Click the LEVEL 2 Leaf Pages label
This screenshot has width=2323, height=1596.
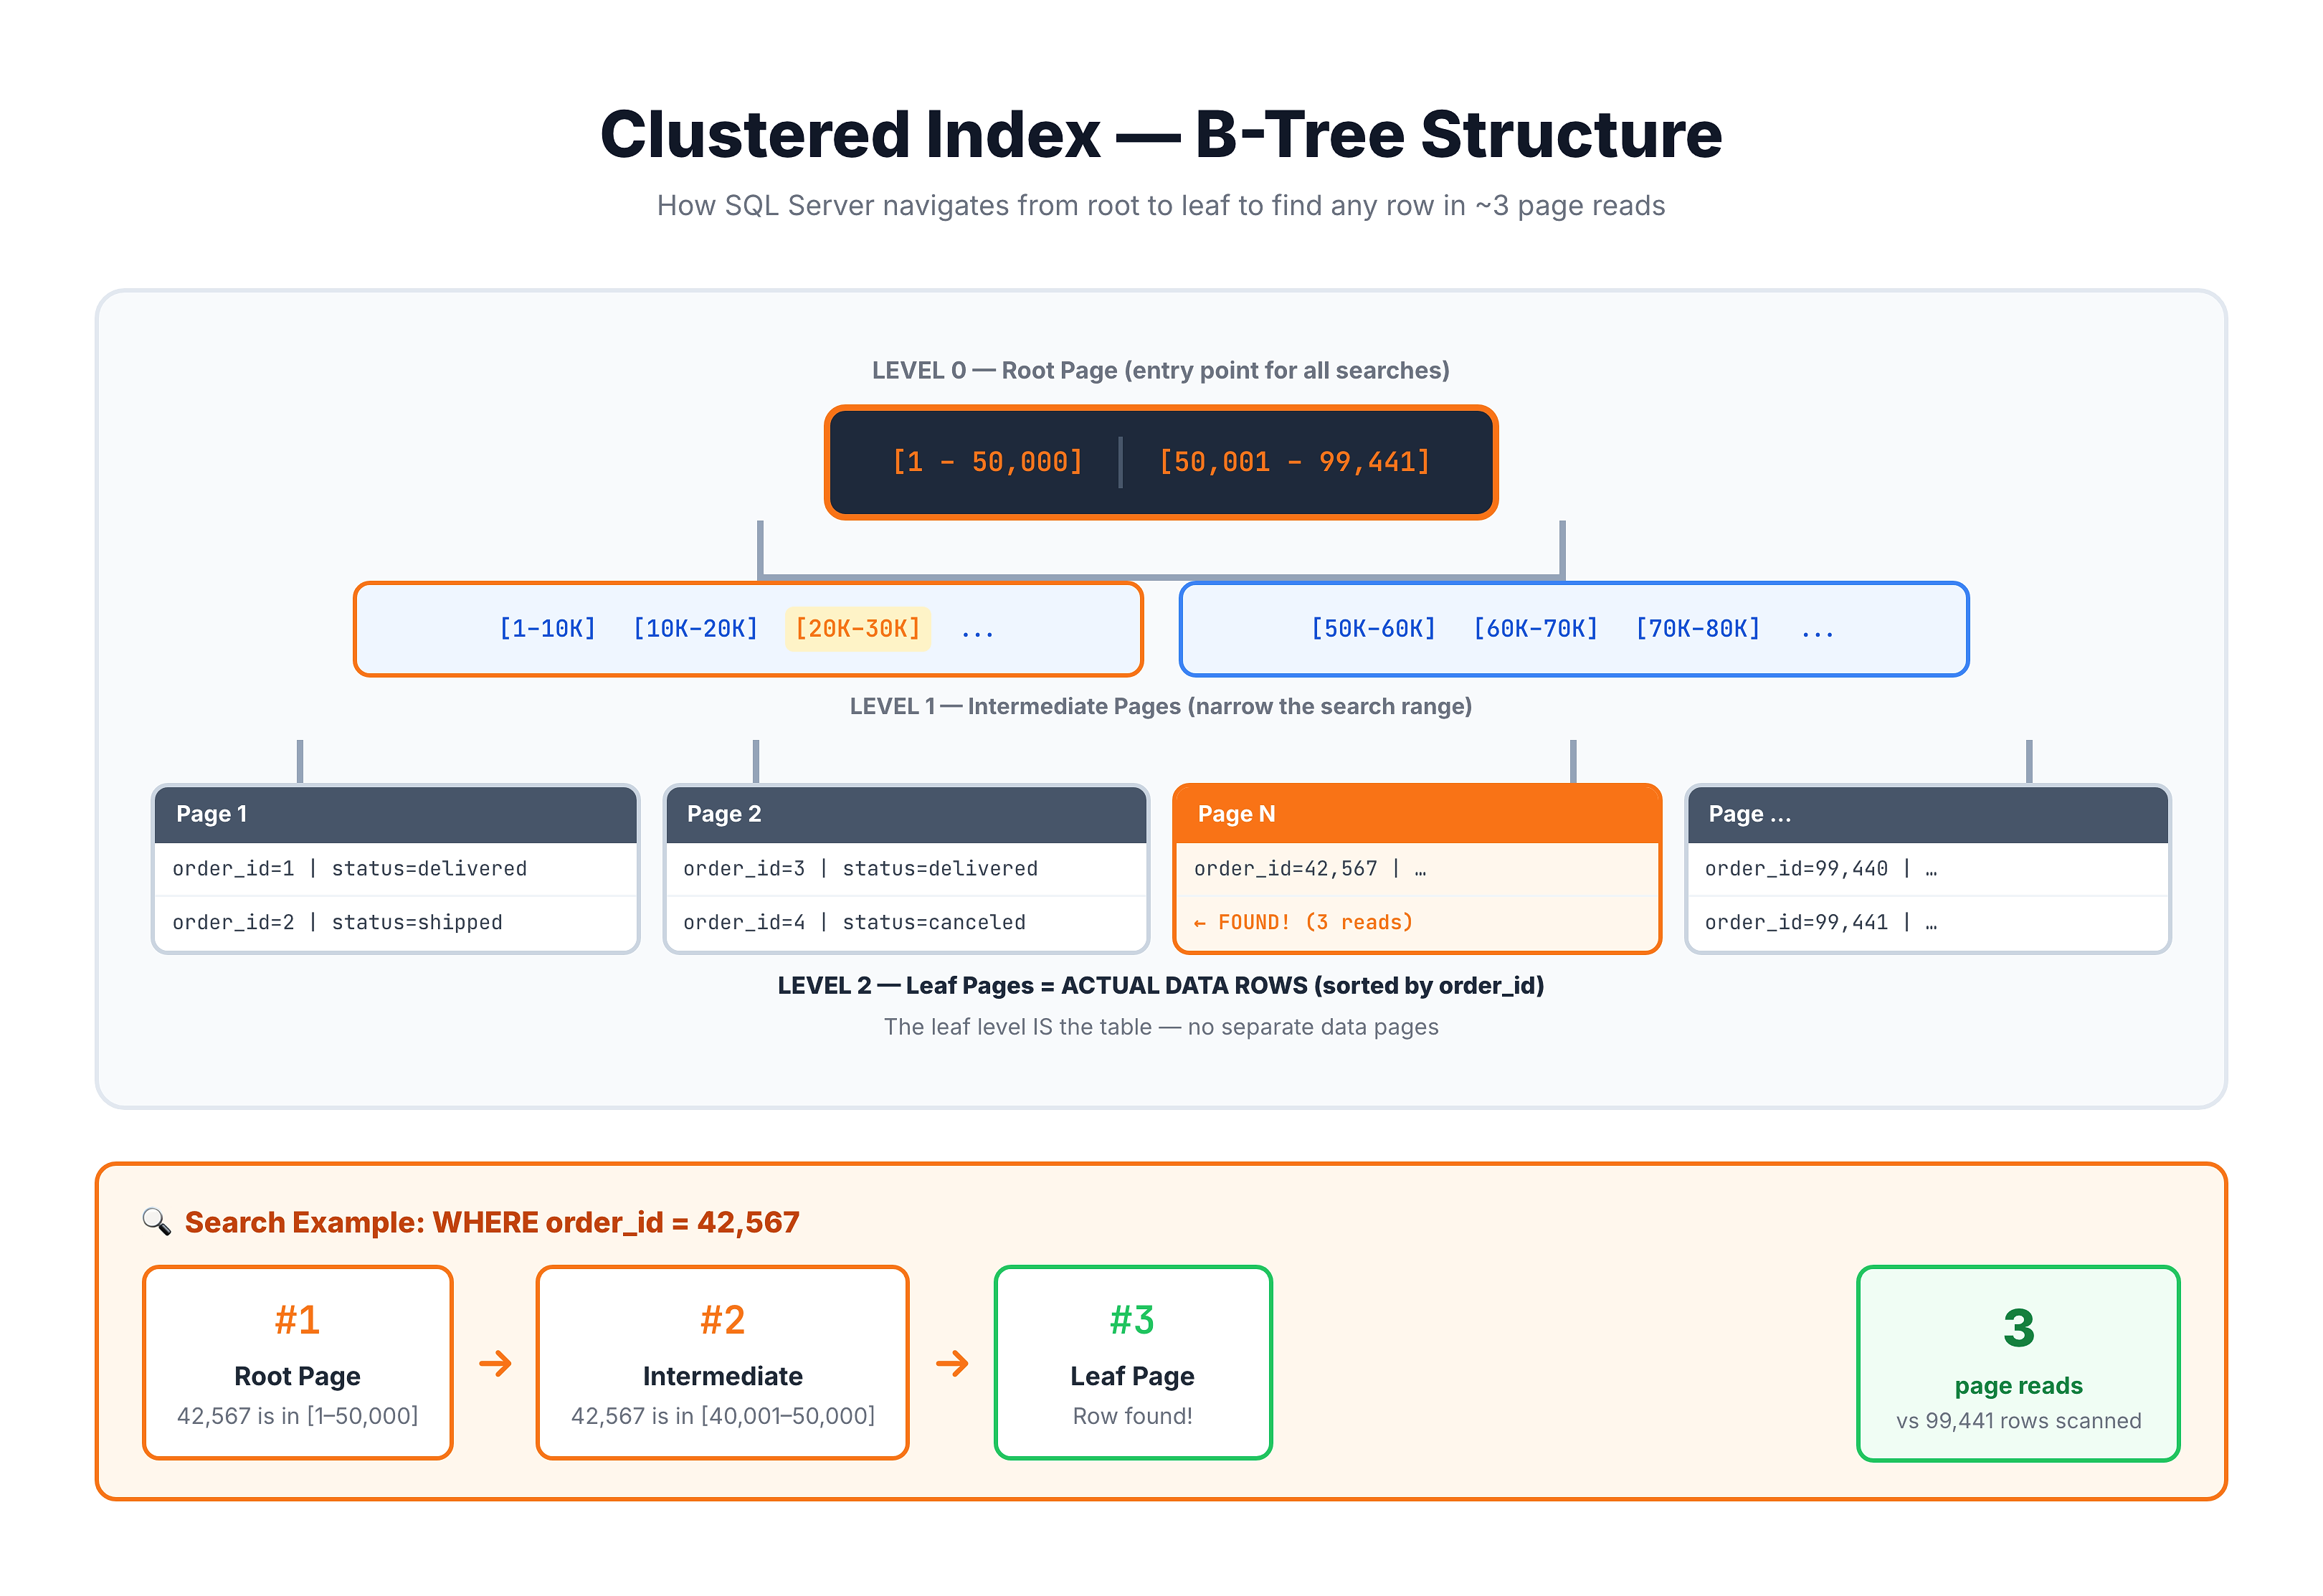click(1161, 986)
